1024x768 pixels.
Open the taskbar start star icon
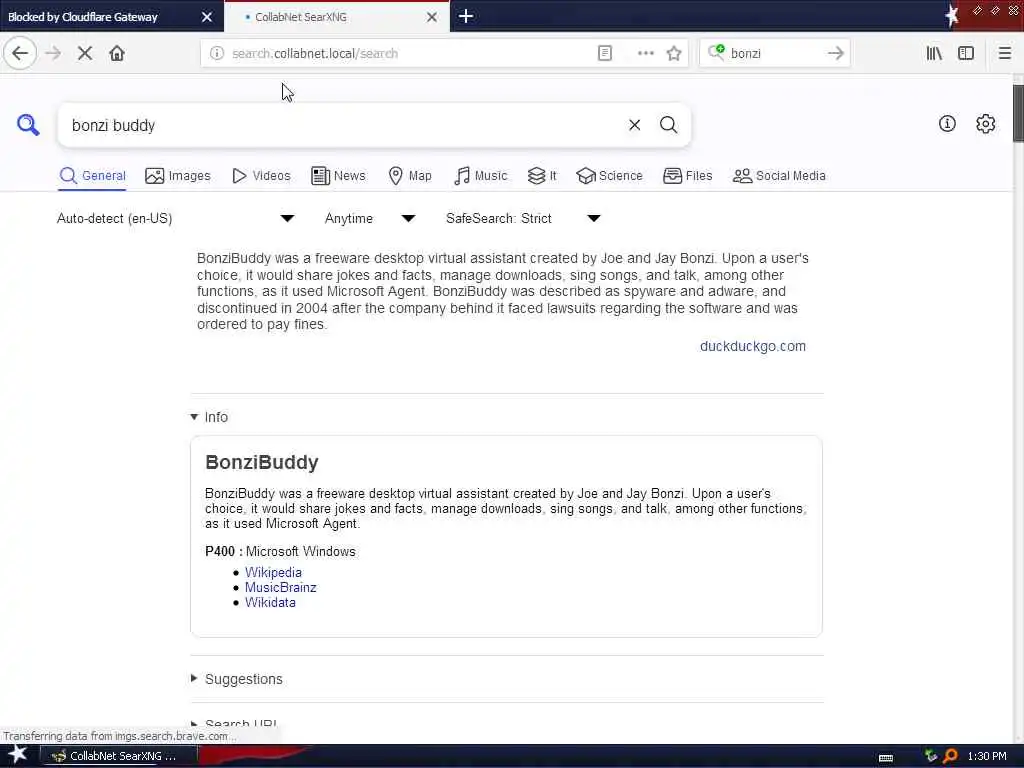tap(18, 754)
